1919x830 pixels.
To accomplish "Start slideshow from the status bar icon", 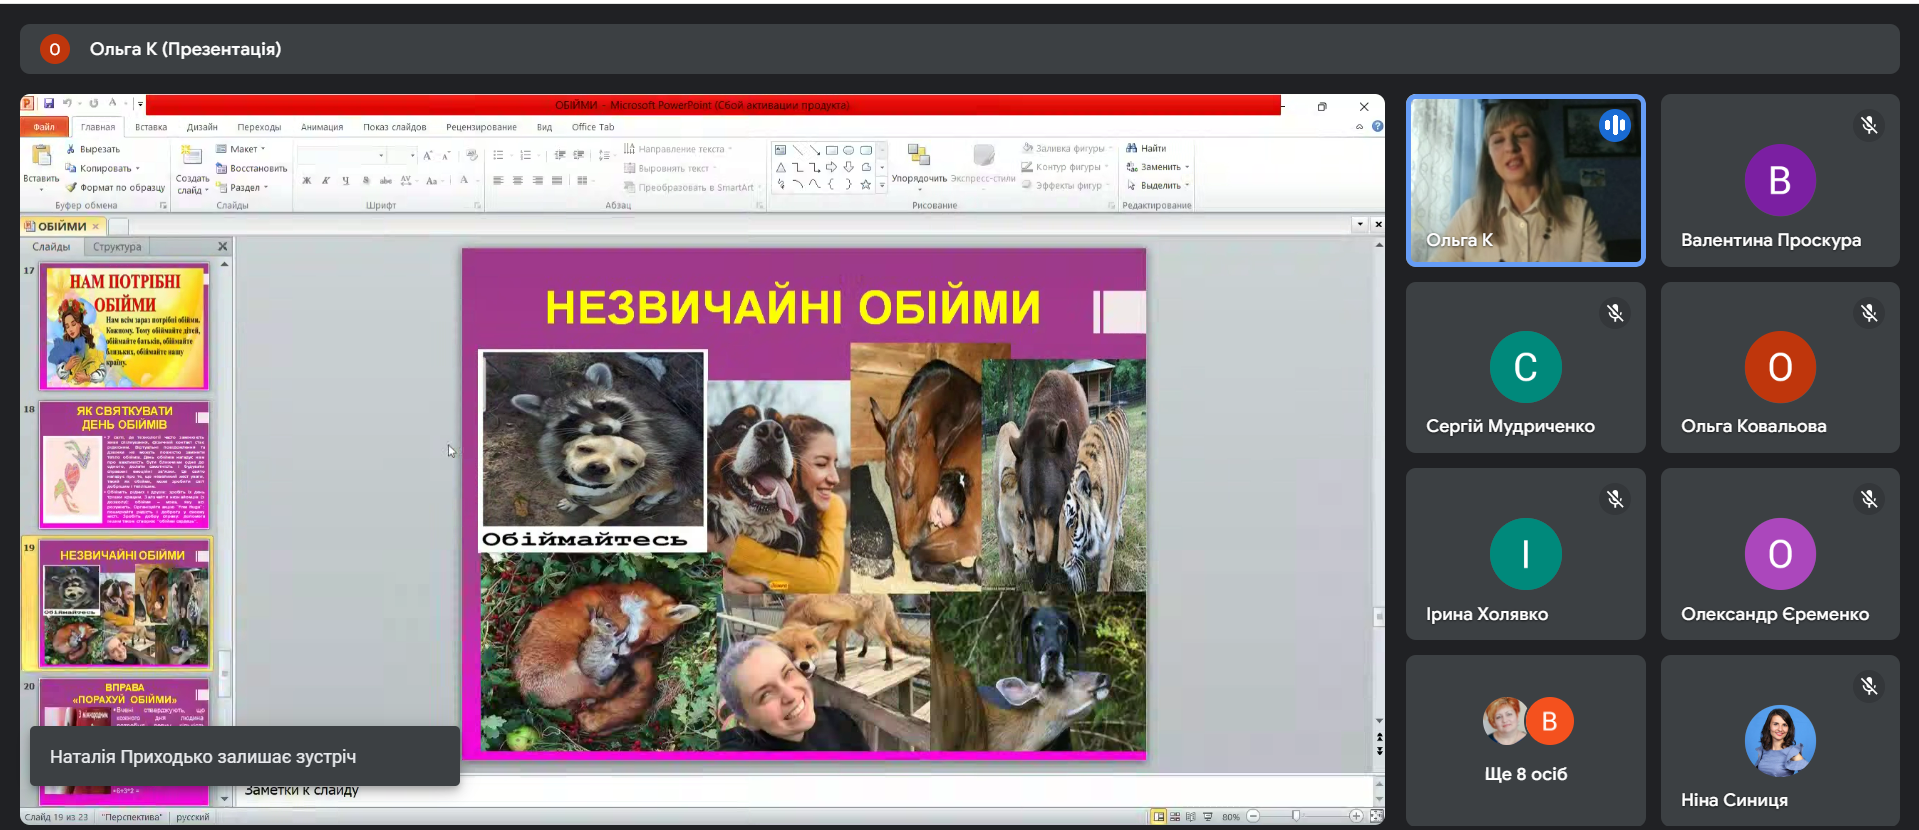I will pyautogui.click(x=1207, y=817).
